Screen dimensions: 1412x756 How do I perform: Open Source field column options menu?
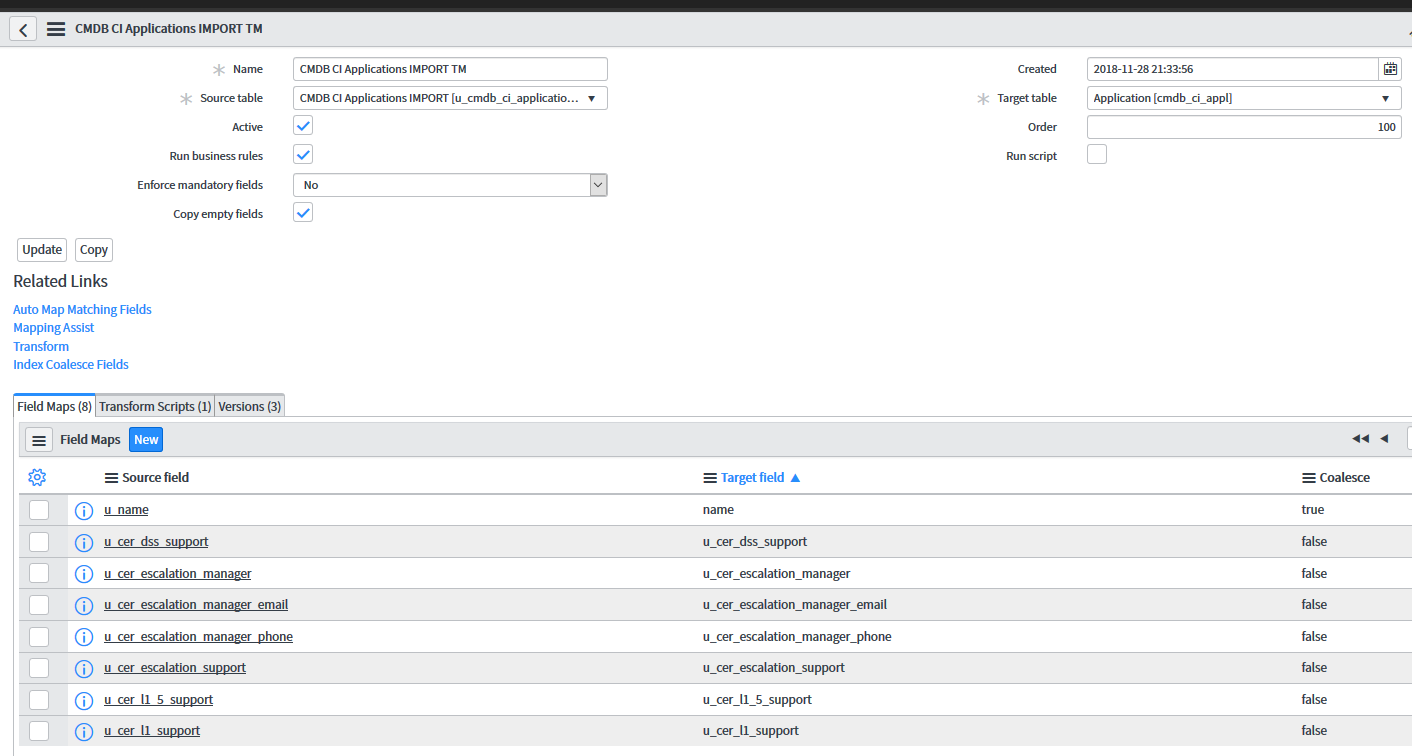point(111,478)
